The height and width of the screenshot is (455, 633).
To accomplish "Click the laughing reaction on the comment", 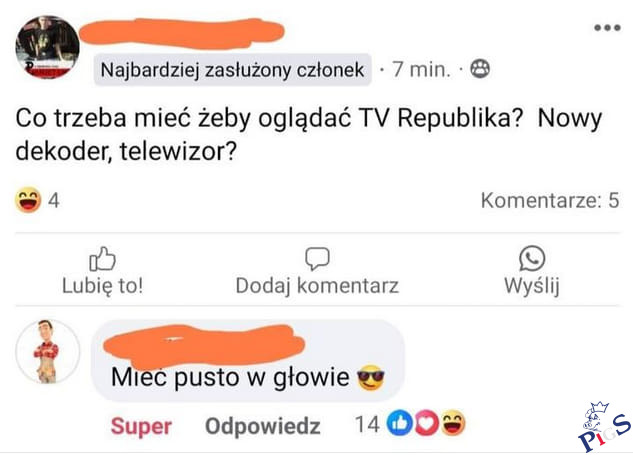I will (x=453, y=423).
